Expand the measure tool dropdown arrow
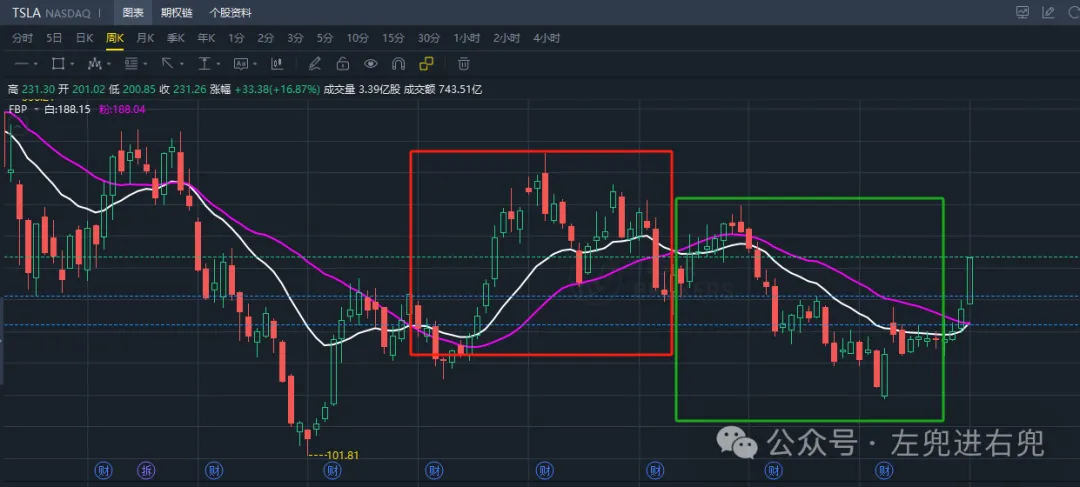1080x487 pixels. pyautogui.click(x=218, y=65)
